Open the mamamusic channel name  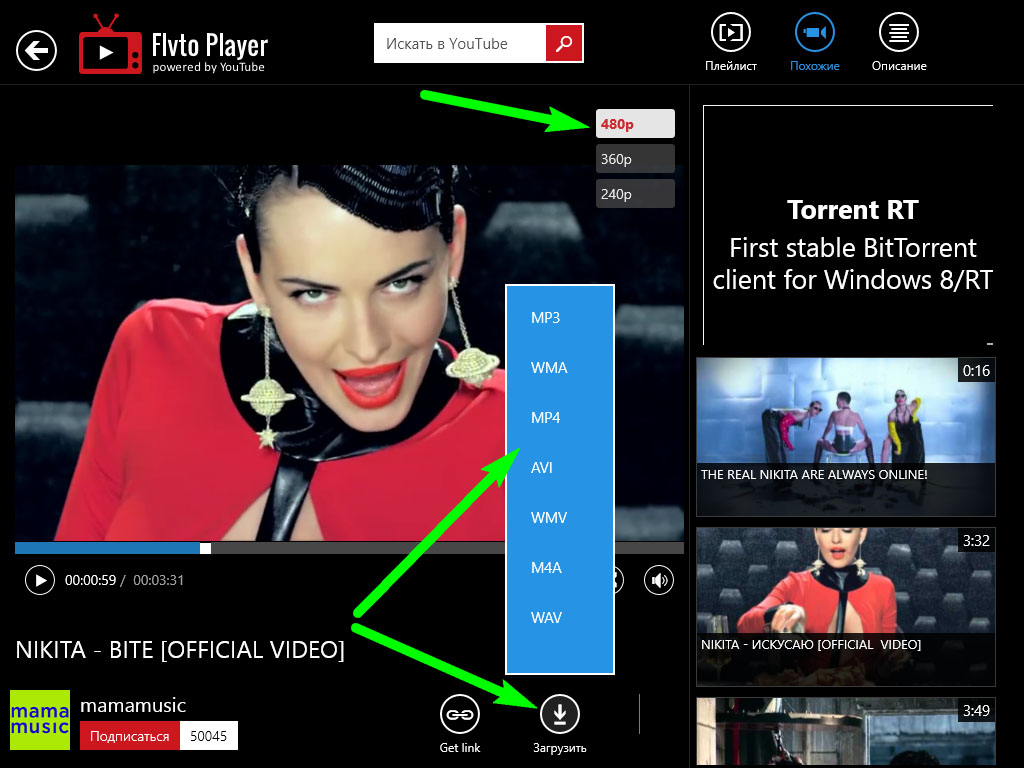[x=133, y=705]
